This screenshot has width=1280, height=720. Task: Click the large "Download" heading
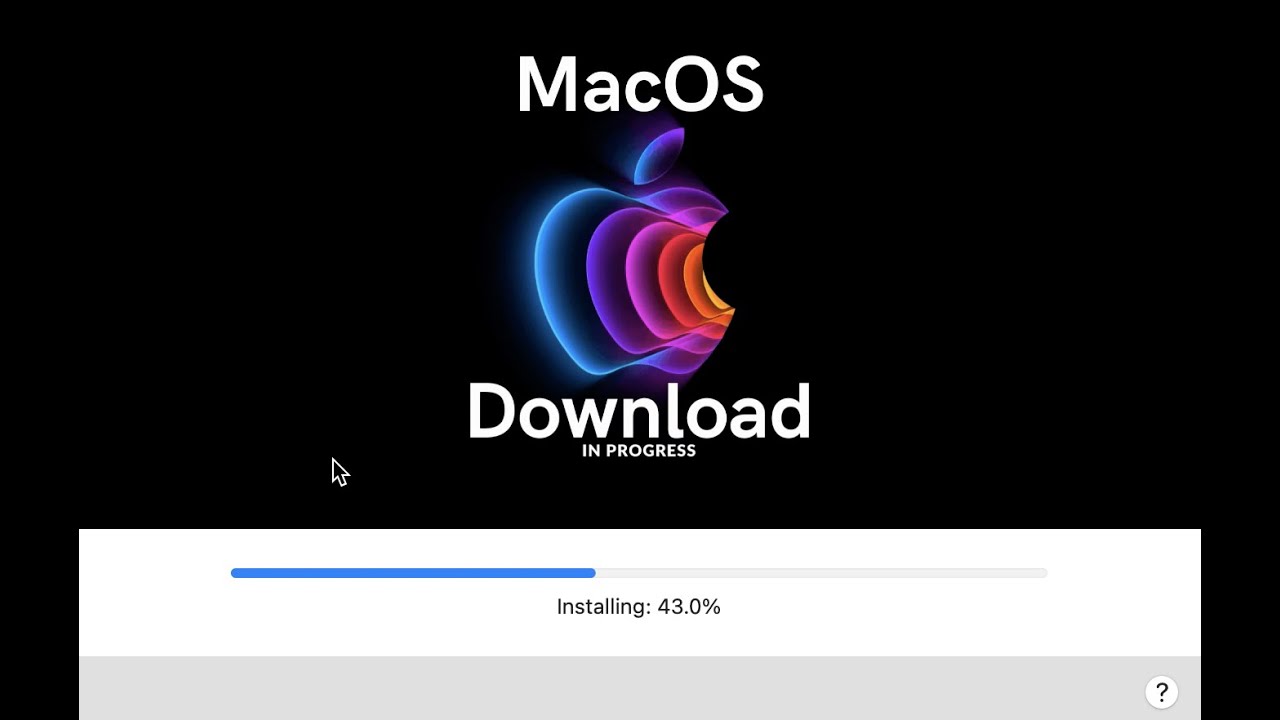click(x=638, y=411)
